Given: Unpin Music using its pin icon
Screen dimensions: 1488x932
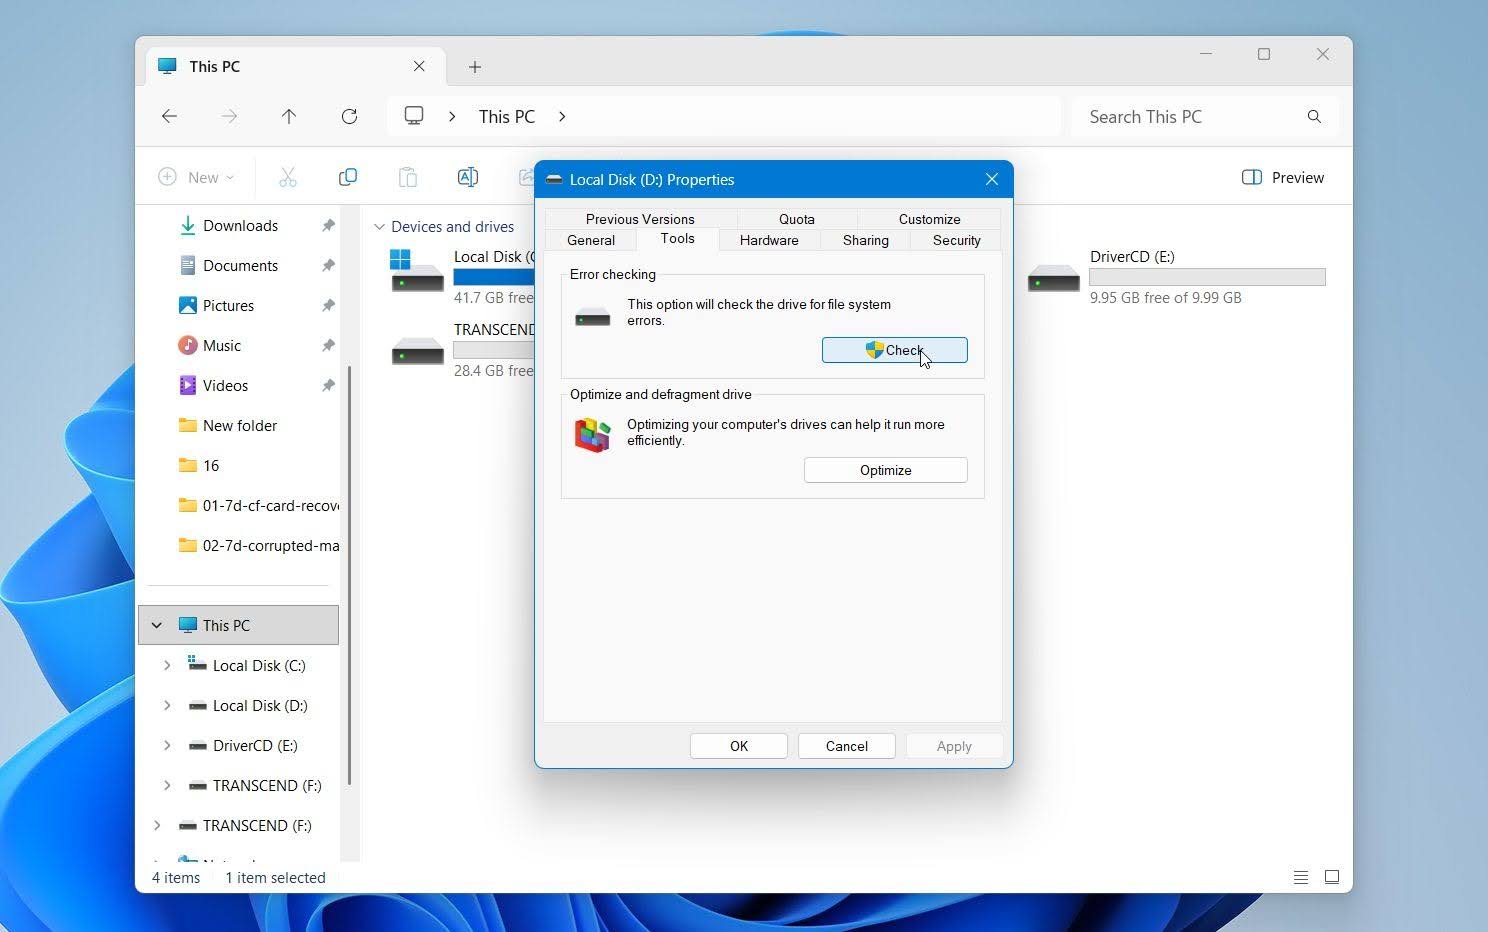Looking at the screenshot, I should (328, 346).
